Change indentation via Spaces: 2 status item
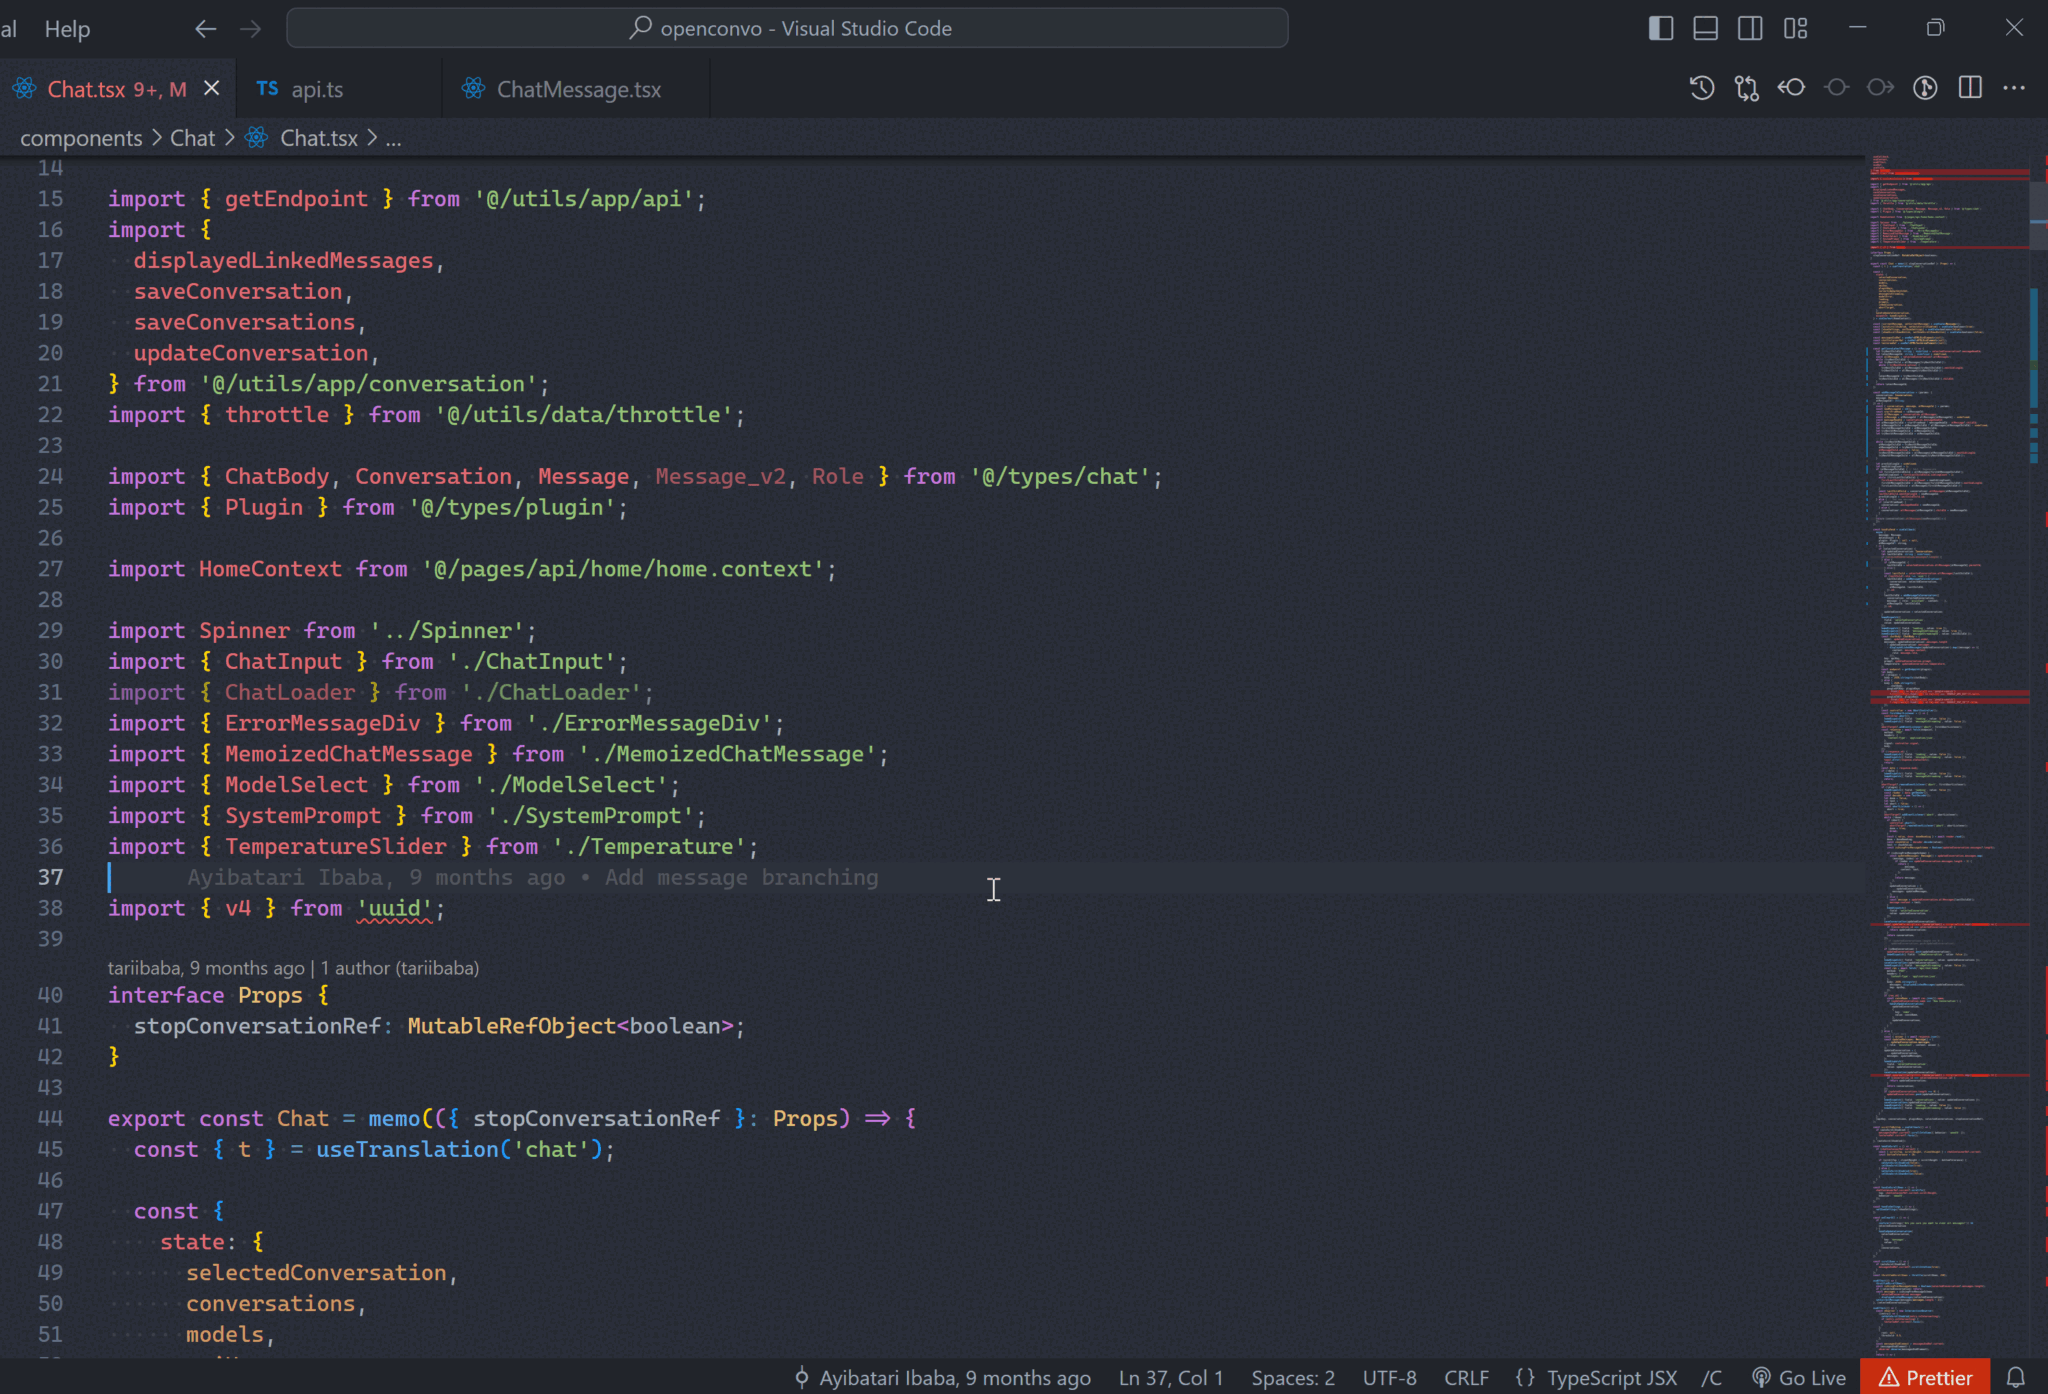This screenshot has height=1394, width=2048. pos(1292,1377)
